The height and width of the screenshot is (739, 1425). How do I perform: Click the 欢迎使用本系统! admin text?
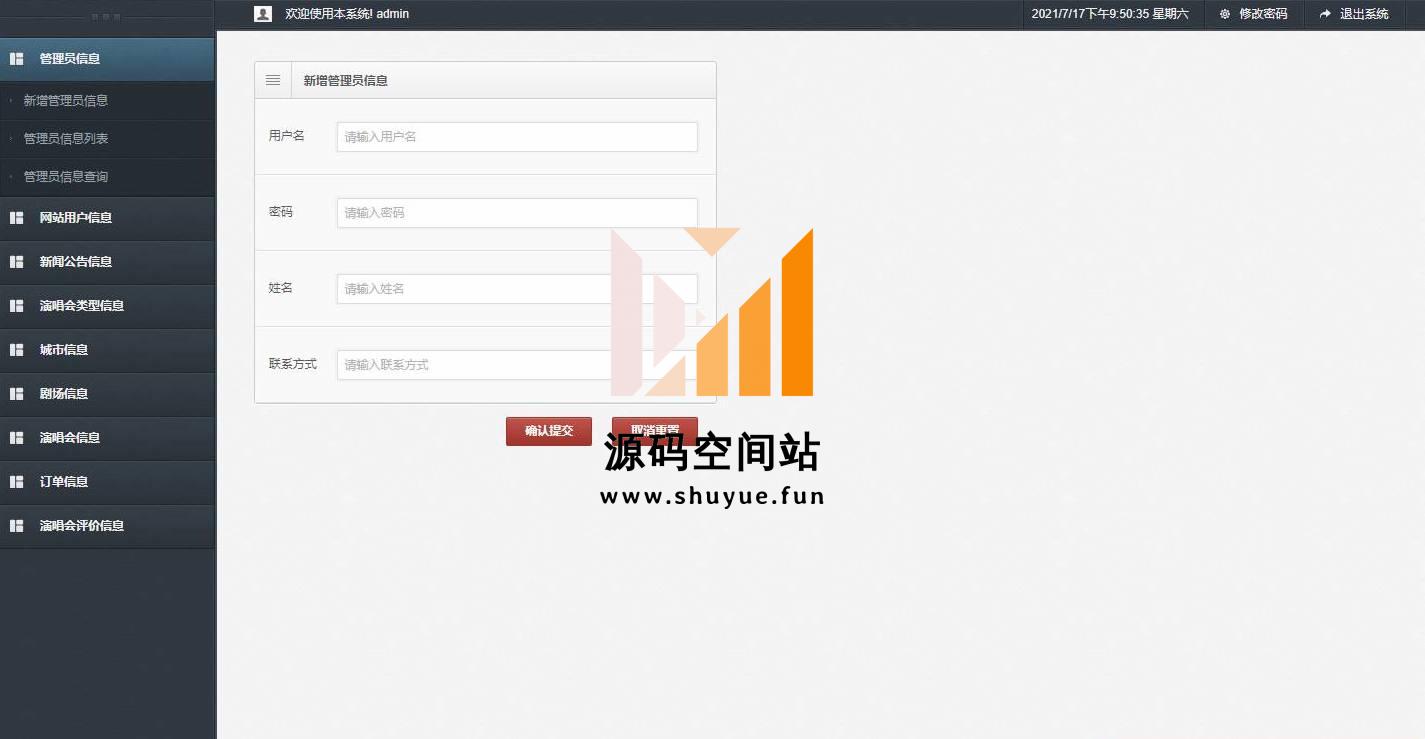(347, 14)
